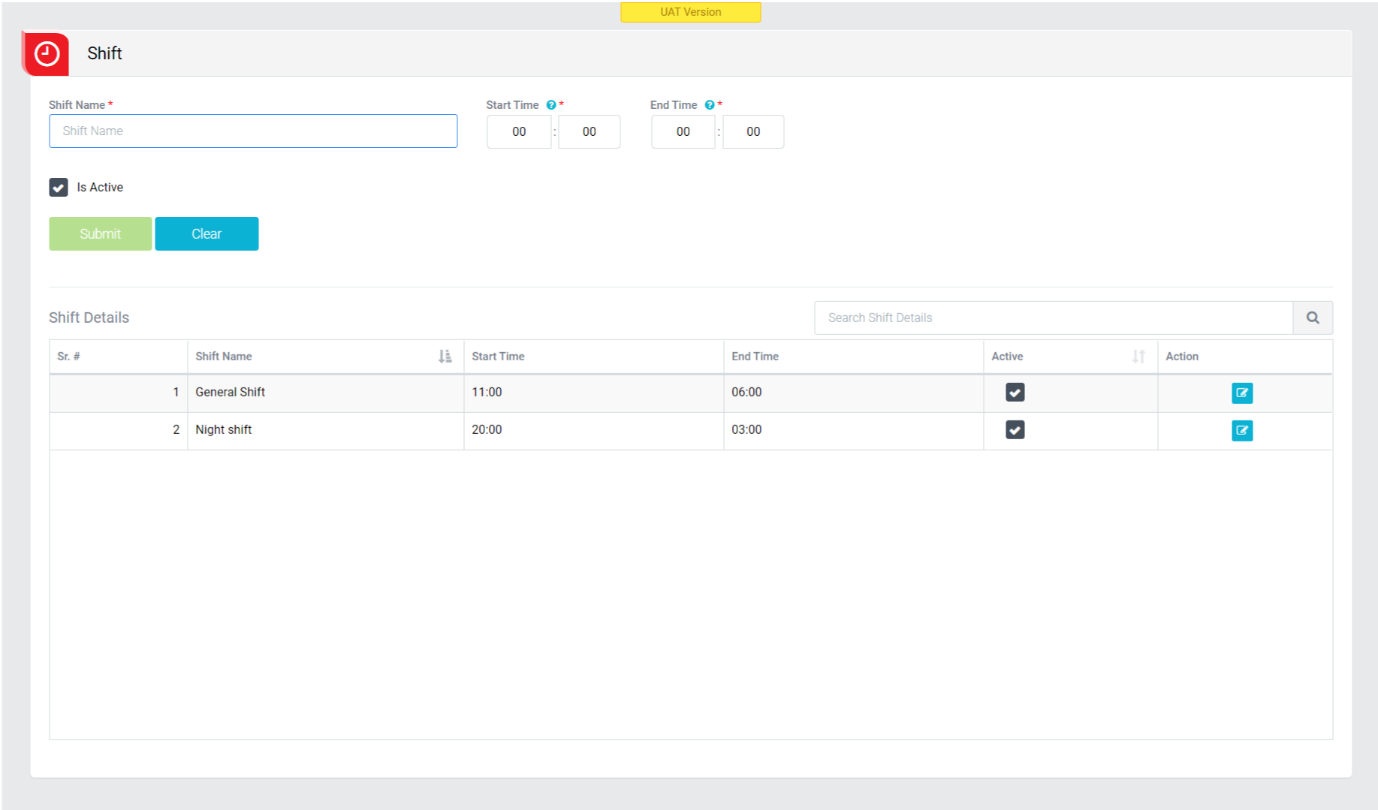1378x810 pixels.
Task: Click the 11:00 start time cell
Action: pyautogui.click(x=594, y=393)
